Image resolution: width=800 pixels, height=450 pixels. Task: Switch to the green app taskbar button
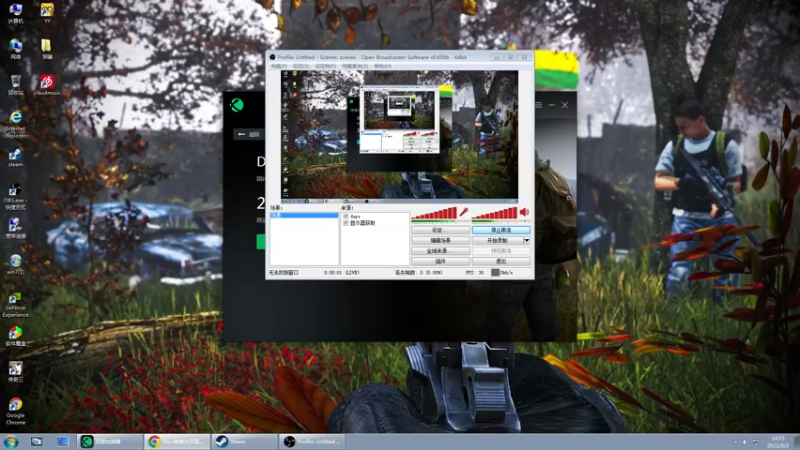click(110, 442)
